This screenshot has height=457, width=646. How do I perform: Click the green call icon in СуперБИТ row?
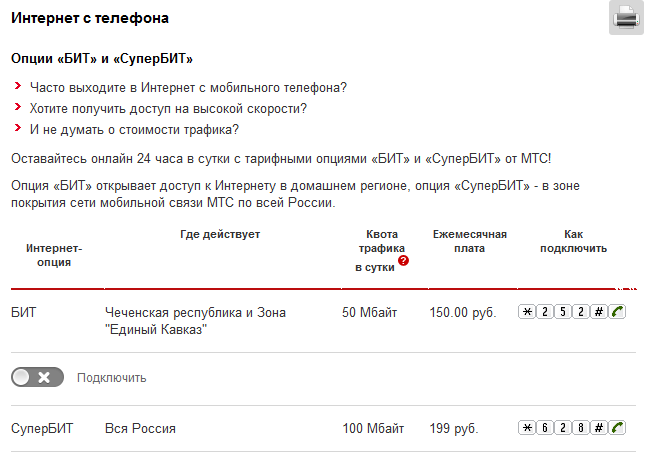click(x=617, y=428)
